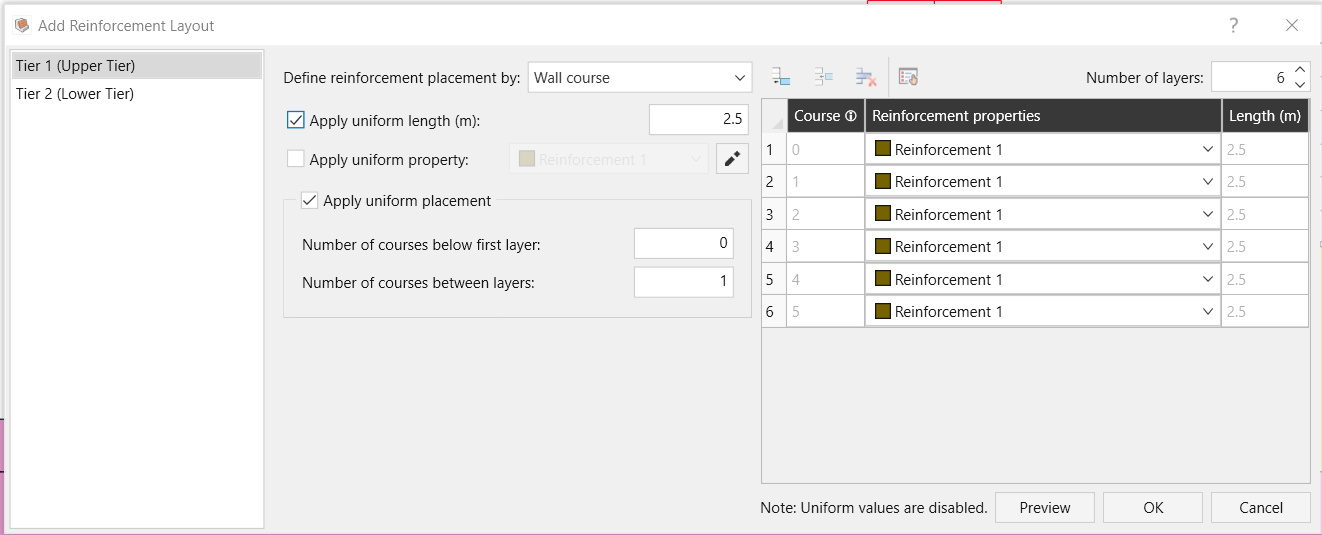1322x535 pixels.
Task: Click the OK button
Action: (1153, 508)
